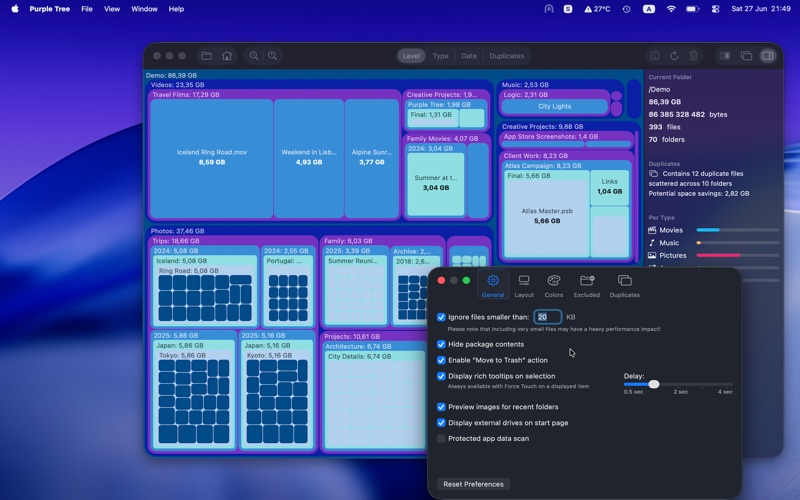
Task: Click the input source A icon
Action: tap(648, 9)
